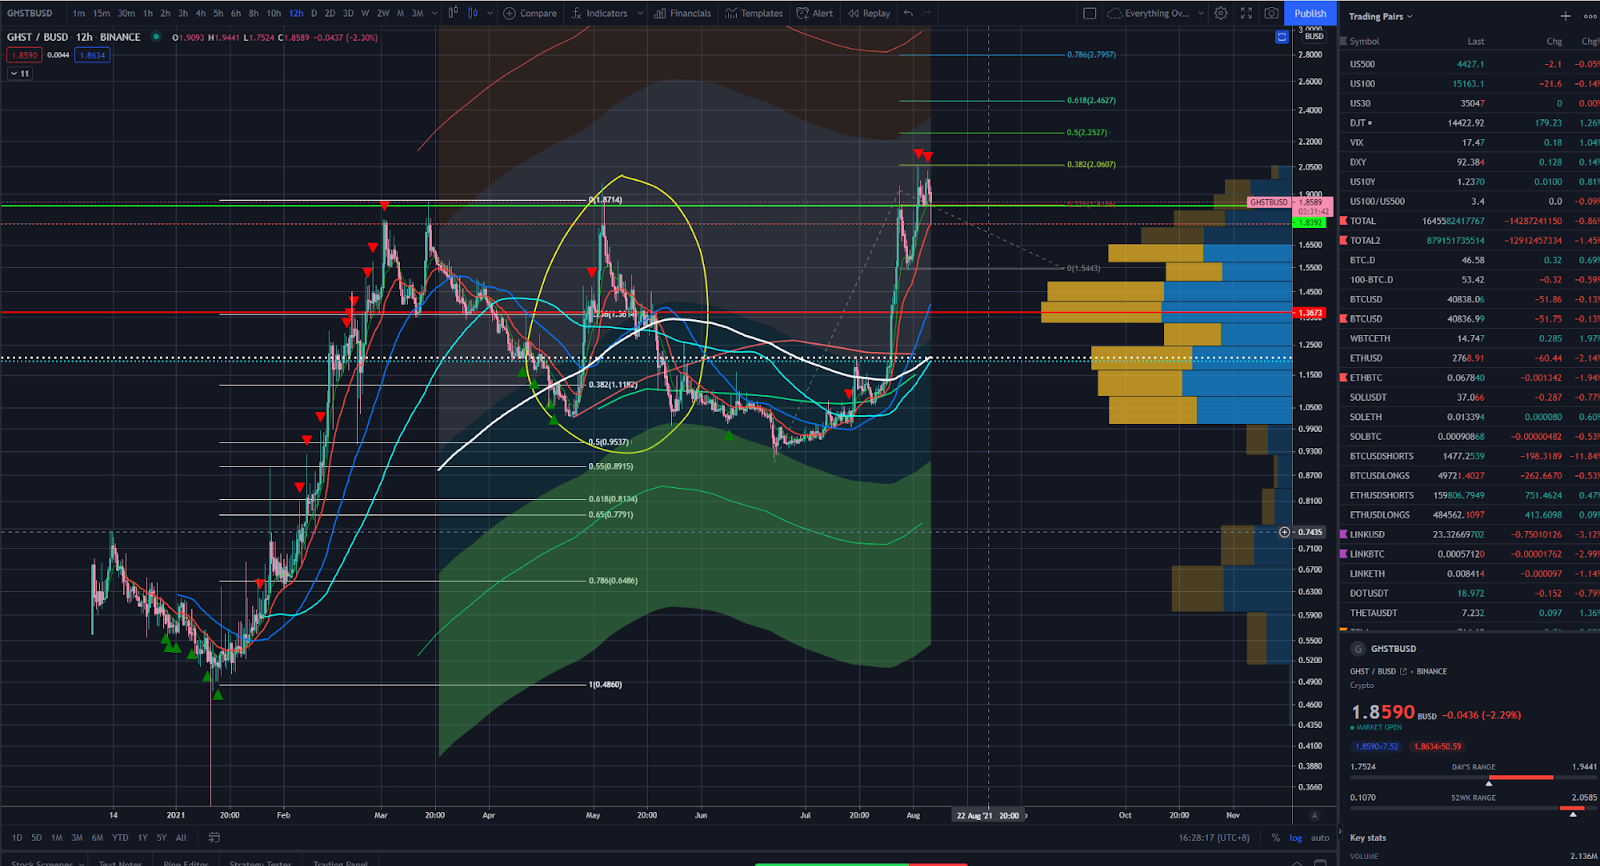
Task: Expand the timeframe list dropdown arrow
Action: (435, 13)
